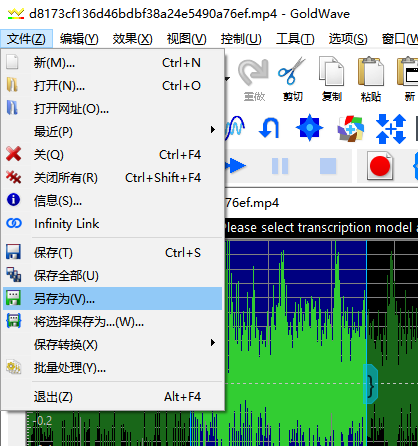Click the 'select transcription model' message bar
Viewport: 418px width, 446px height.
coord(321,228)
